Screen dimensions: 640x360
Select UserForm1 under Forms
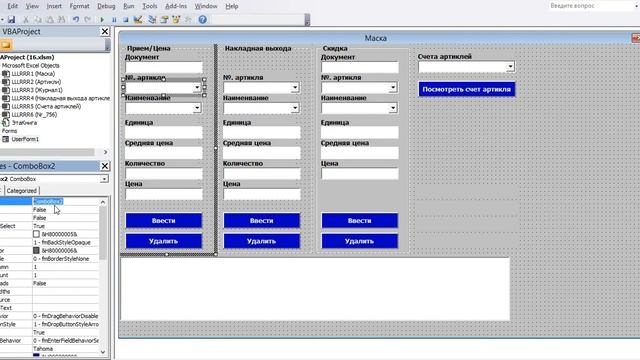(24, 139)
